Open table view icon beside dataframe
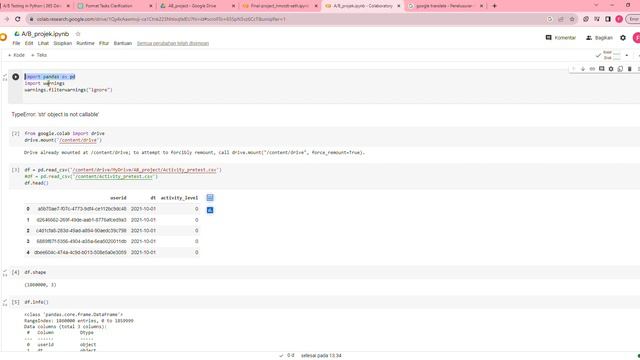 (x=210, y=198)
